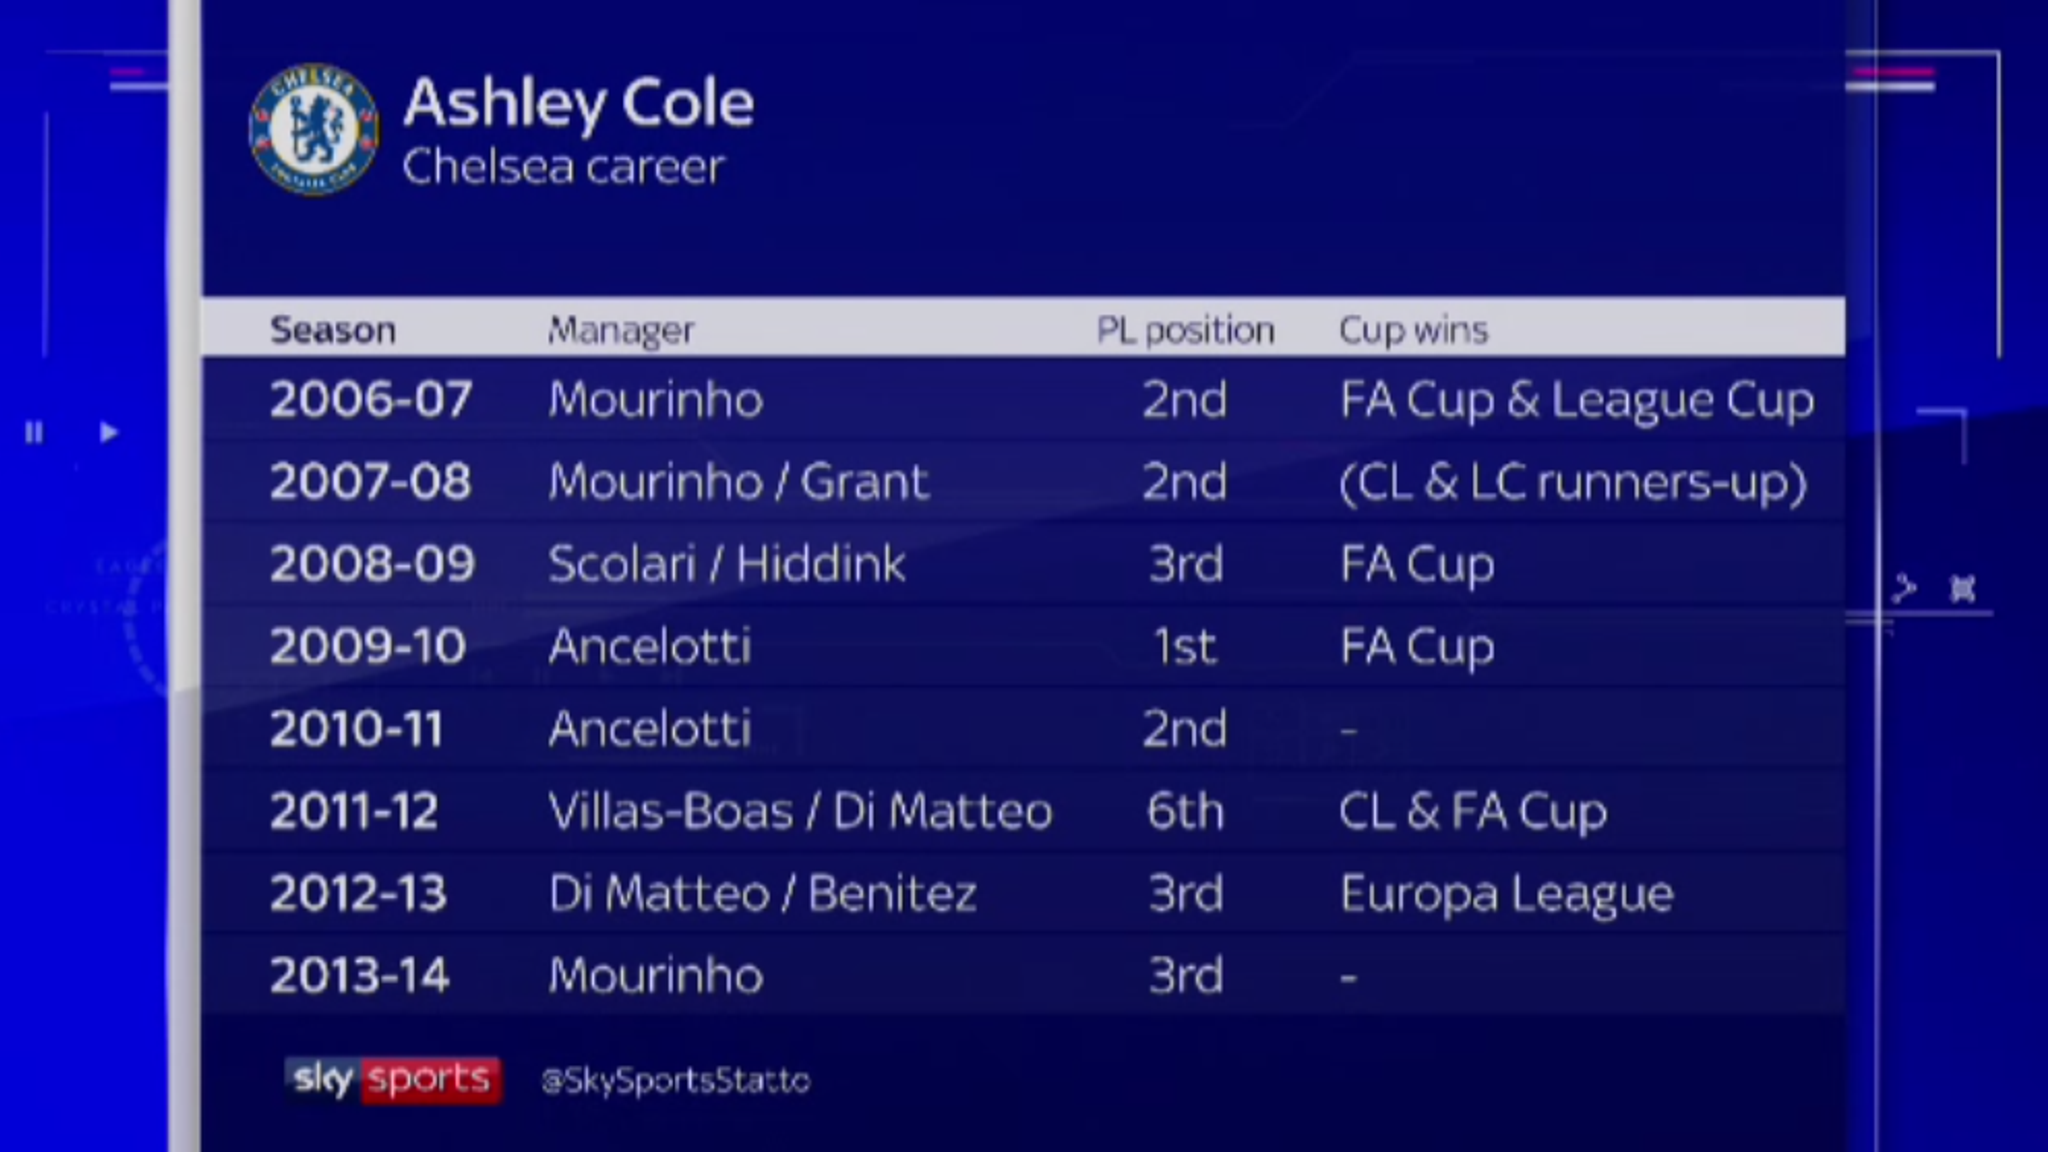Select the PL position column header
The height and width of the screenshot is (1152, 2048).
coord(1185,330)
